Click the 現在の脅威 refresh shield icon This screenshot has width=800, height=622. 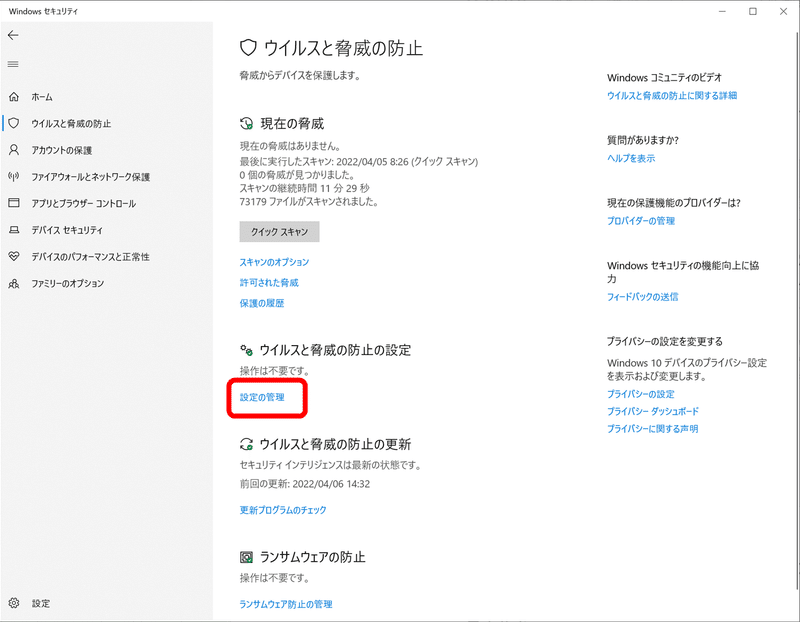coord(246,123)
